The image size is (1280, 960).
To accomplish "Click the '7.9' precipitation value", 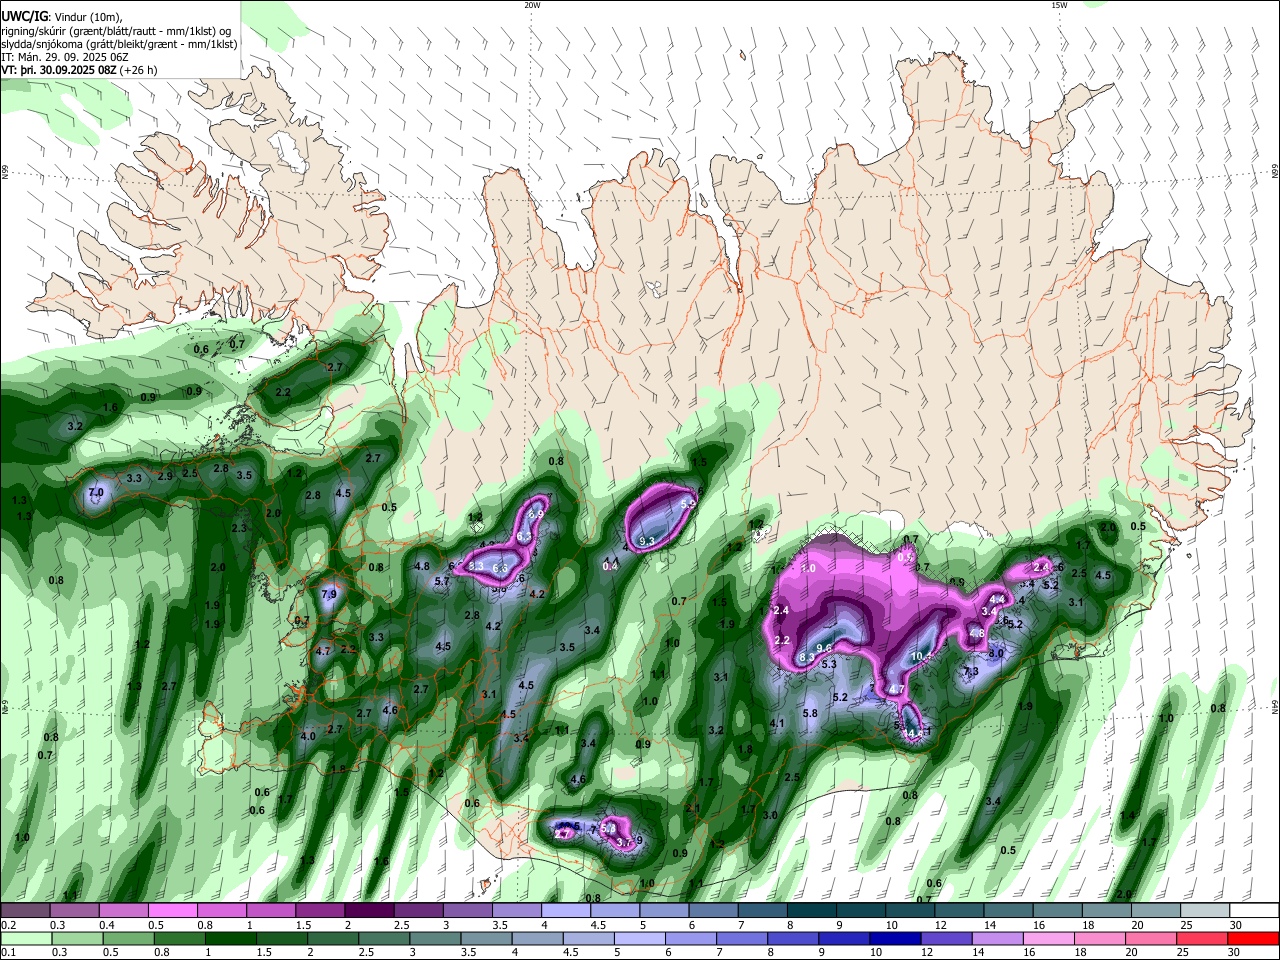I will click(329, 594).
